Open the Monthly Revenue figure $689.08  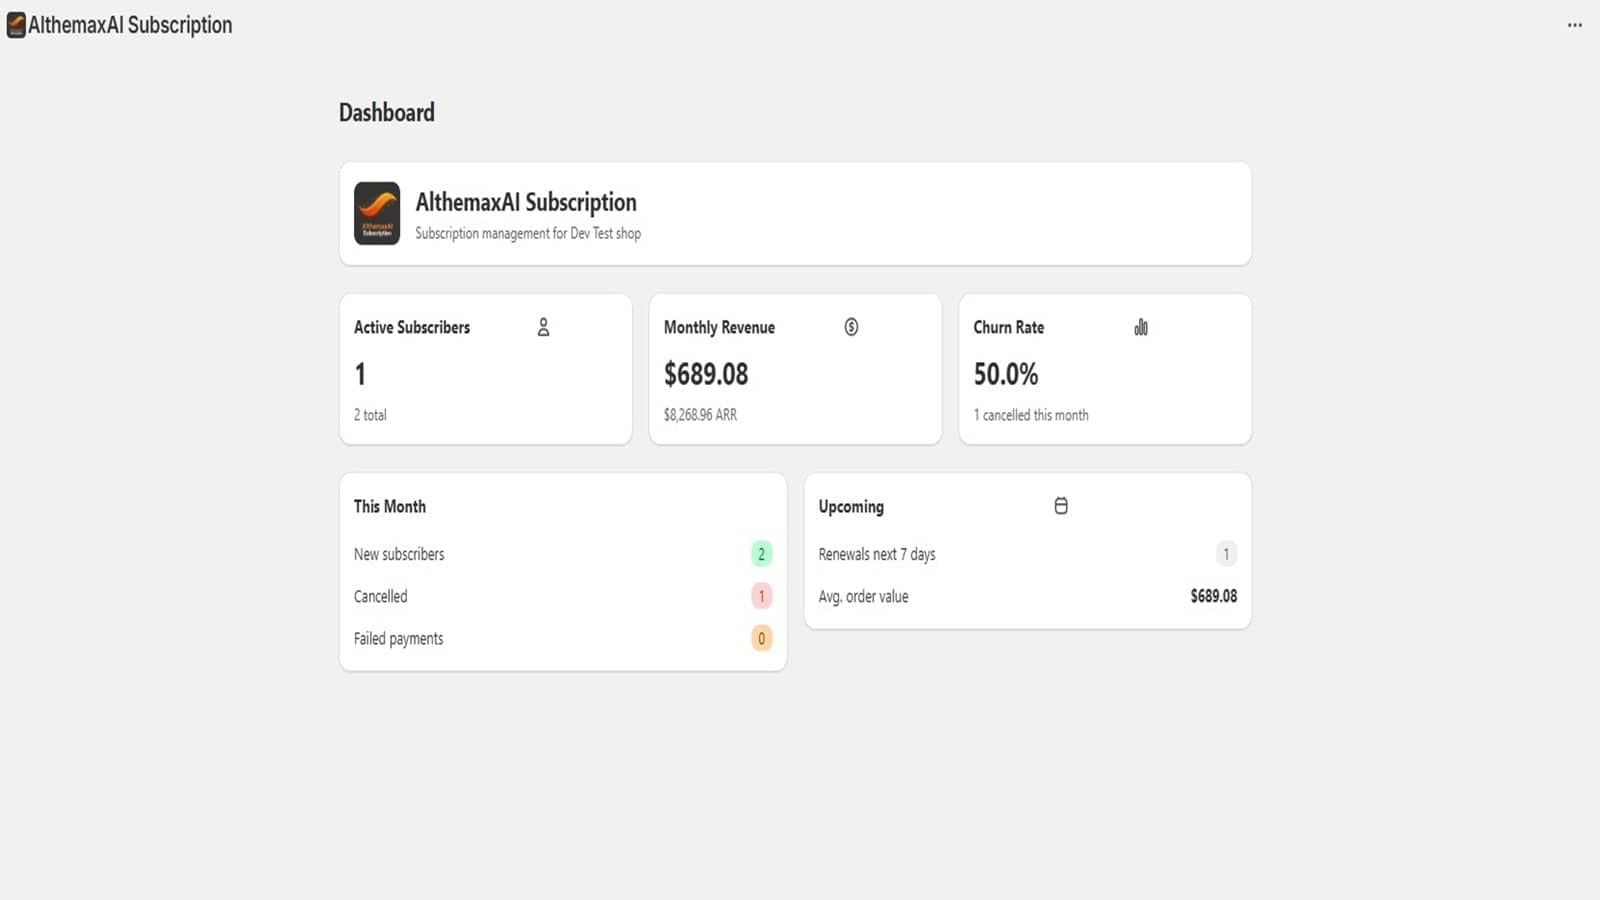(x=707, y=374)
